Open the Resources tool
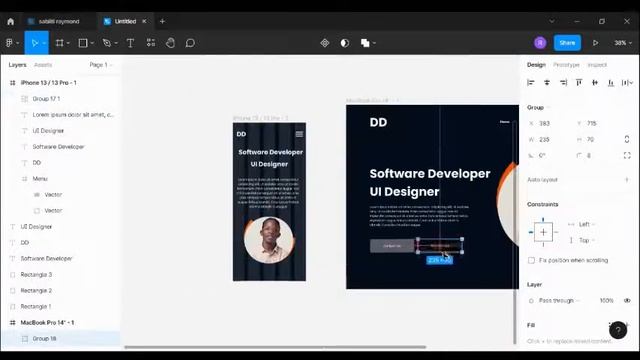640x360 pixels. point(151,43)
